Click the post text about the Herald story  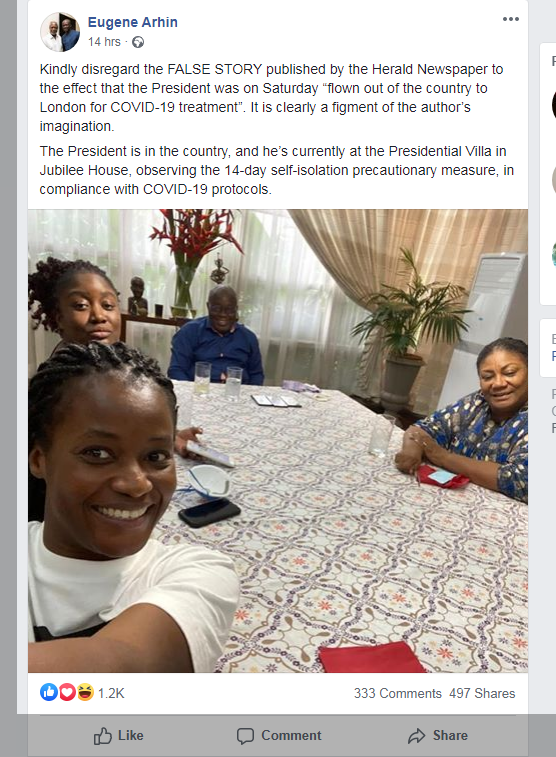point(271,98)
